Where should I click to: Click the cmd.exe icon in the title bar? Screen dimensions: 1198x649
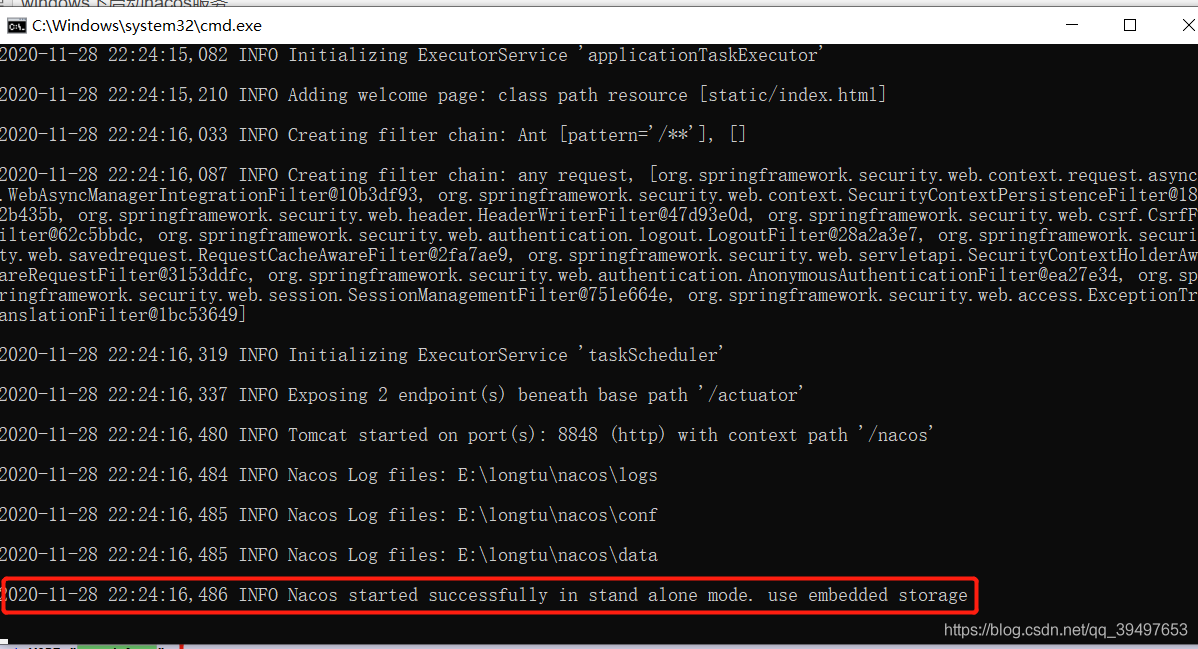16,26
